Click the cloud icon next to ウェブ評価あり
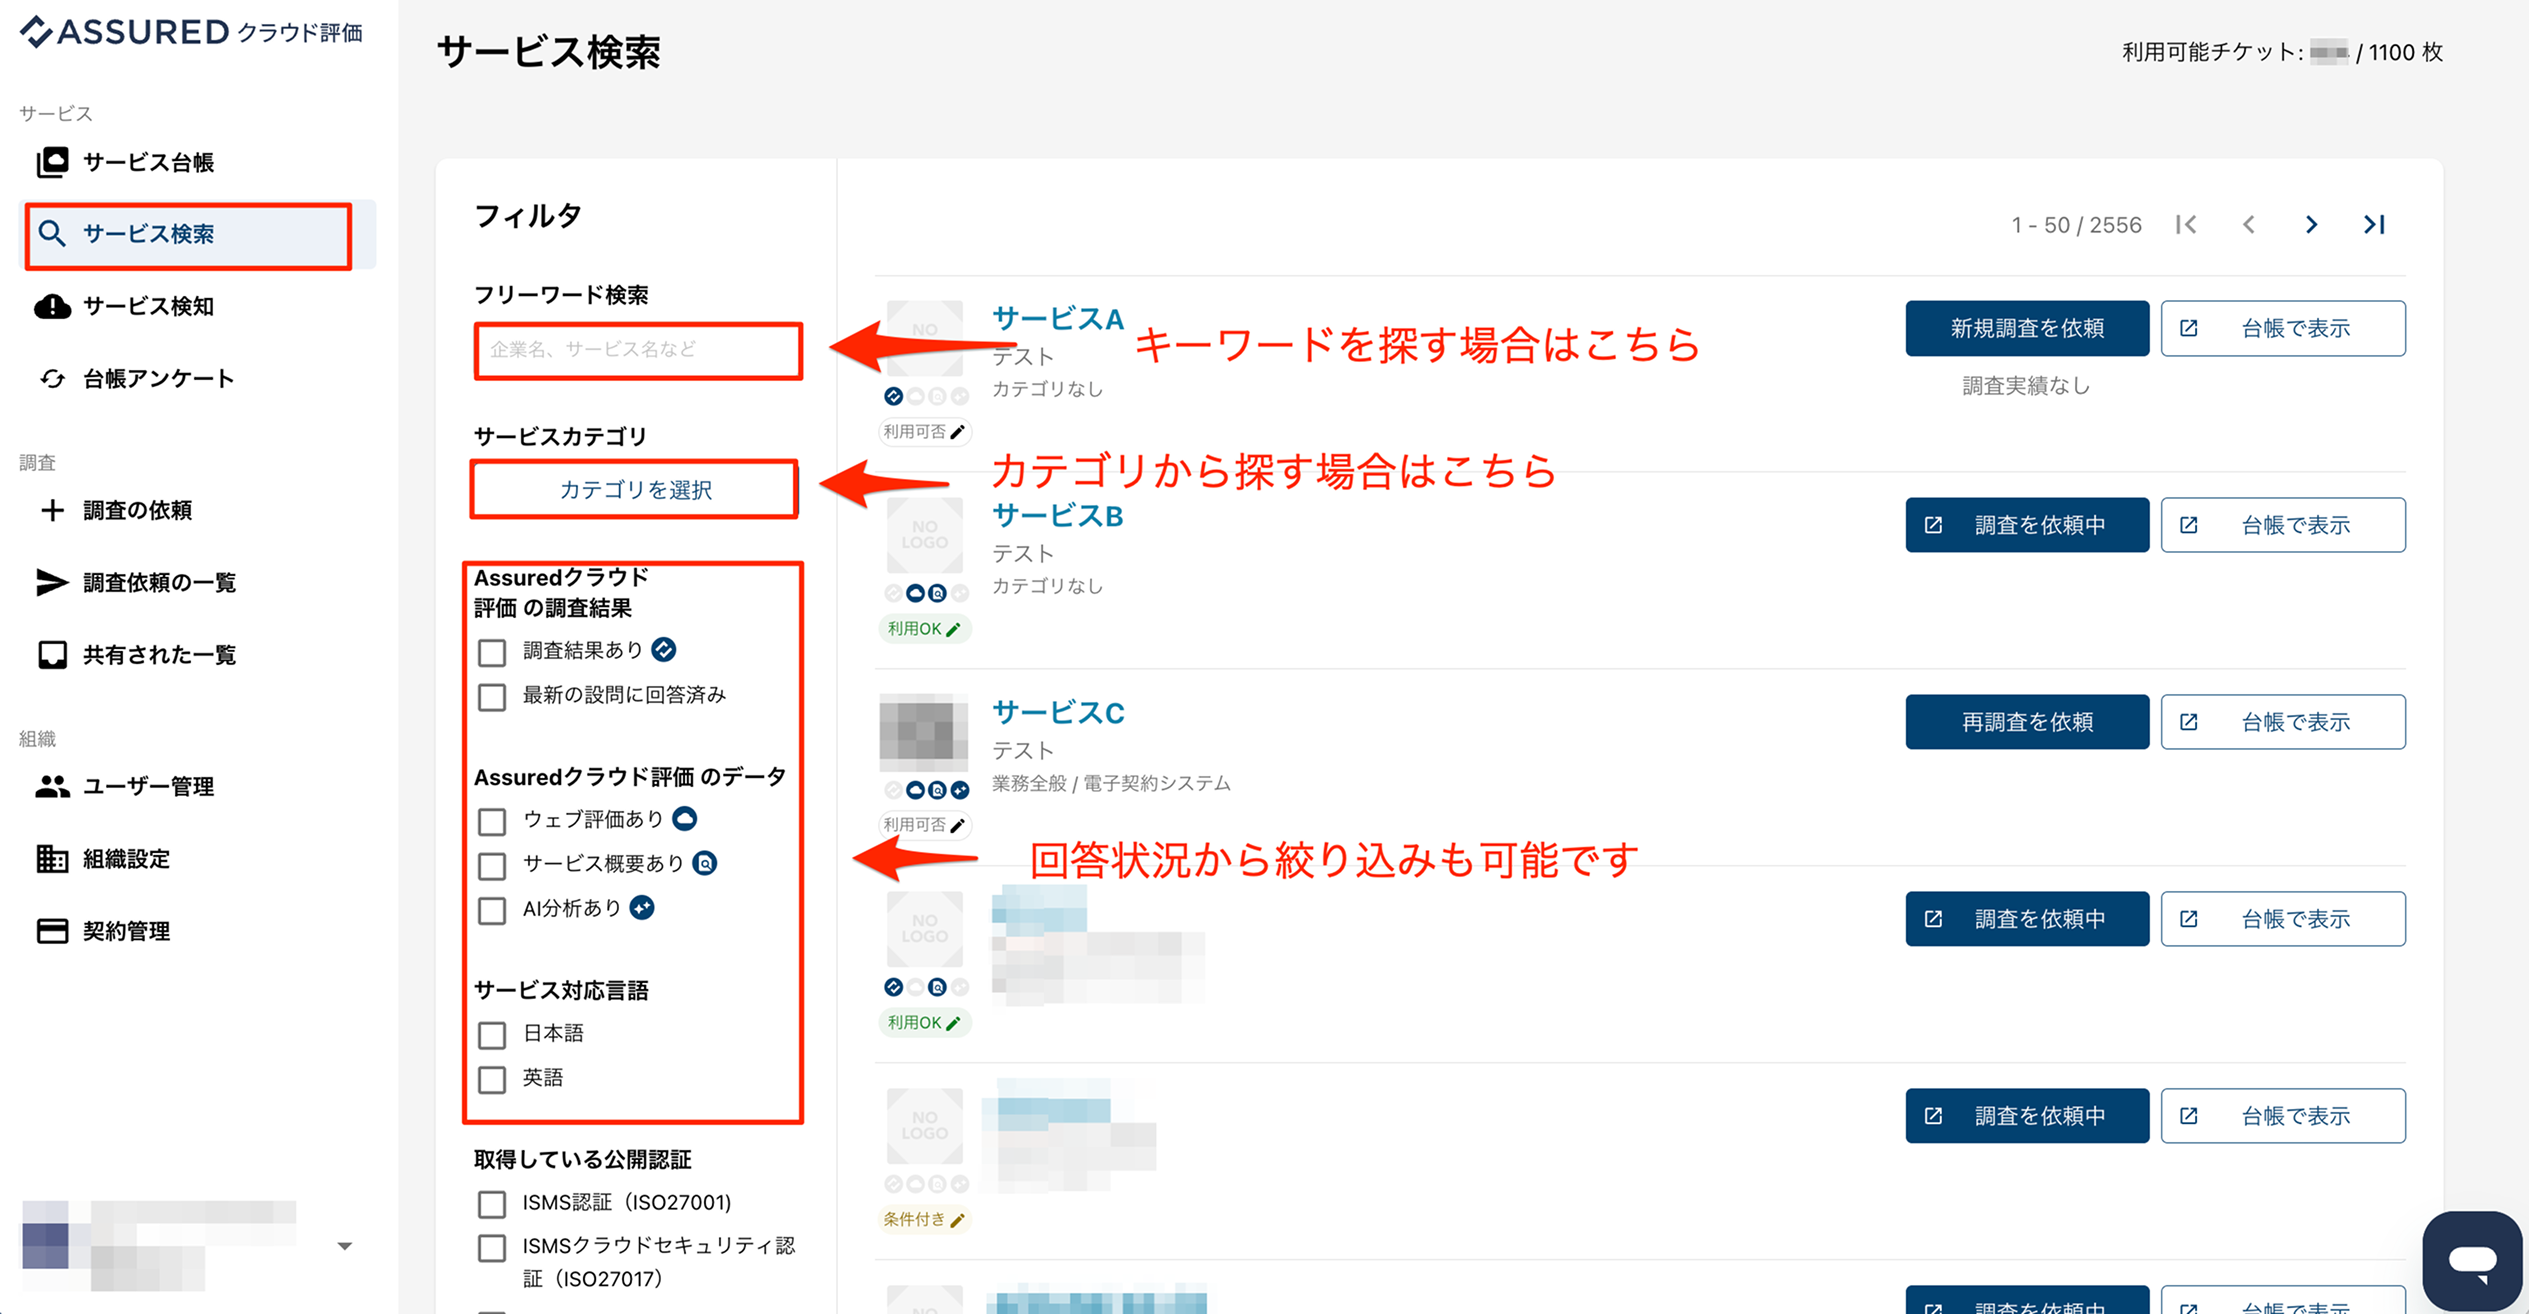The height and width of the screenshot is (1314, 2529). (x=685, y=819)
